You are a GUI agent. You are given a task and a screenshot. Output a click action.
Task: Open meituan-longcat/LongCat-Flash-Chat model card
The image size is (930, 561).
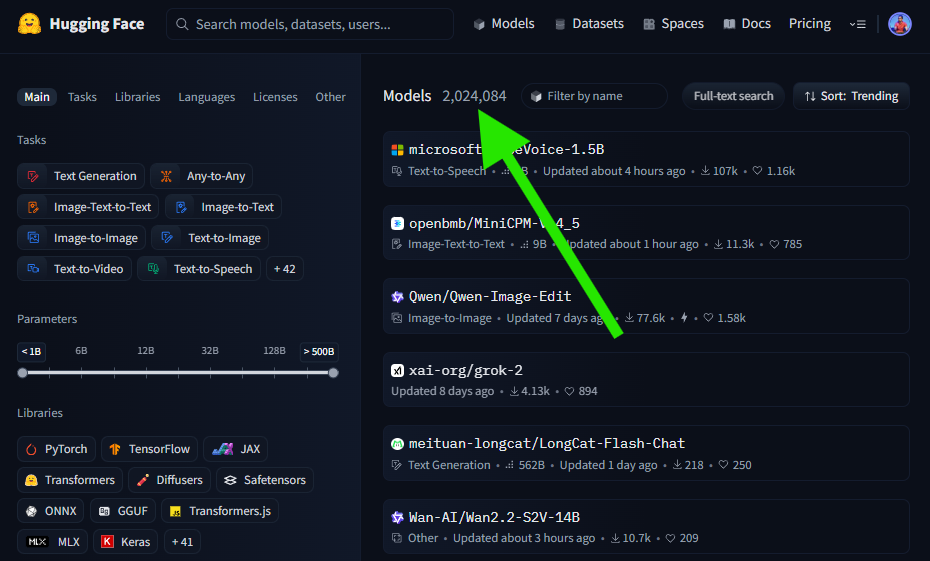pos(646,453)
